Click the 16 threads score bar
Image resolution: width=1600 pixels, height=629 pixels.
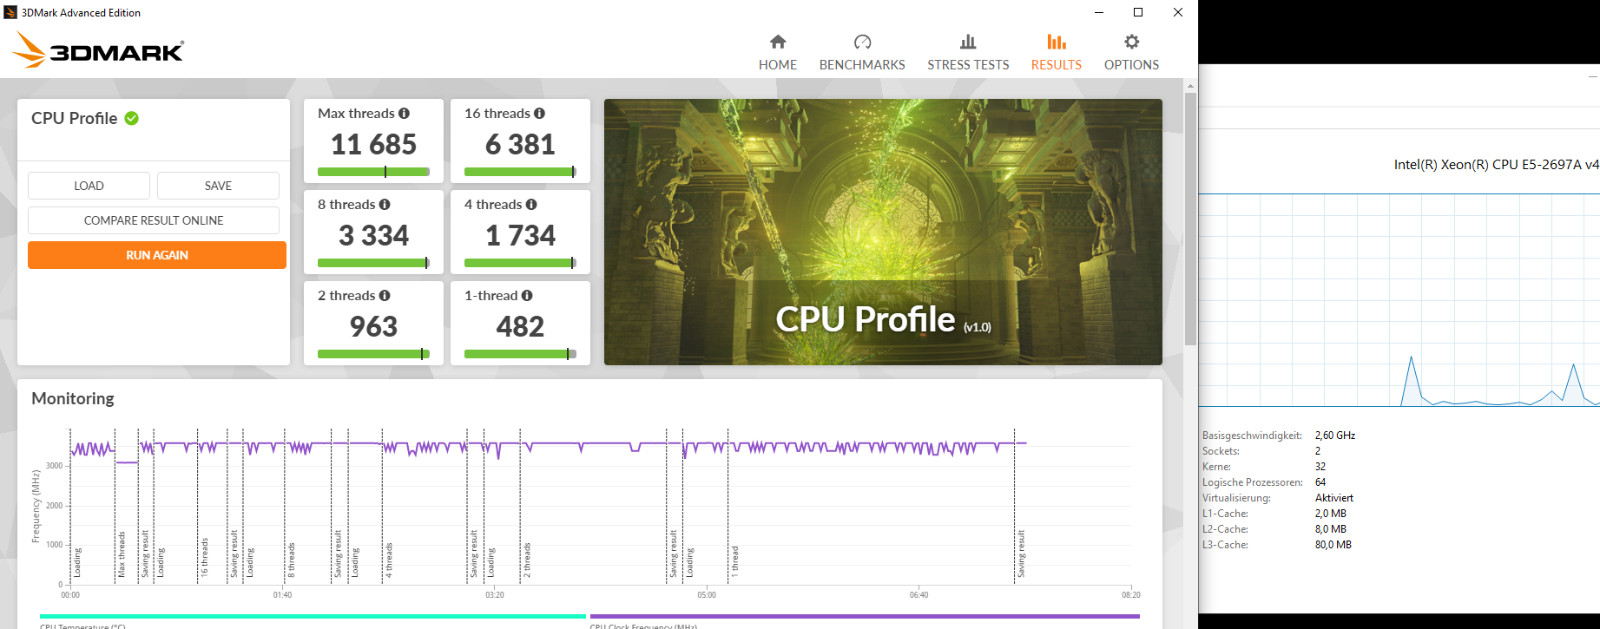point(520,172)
